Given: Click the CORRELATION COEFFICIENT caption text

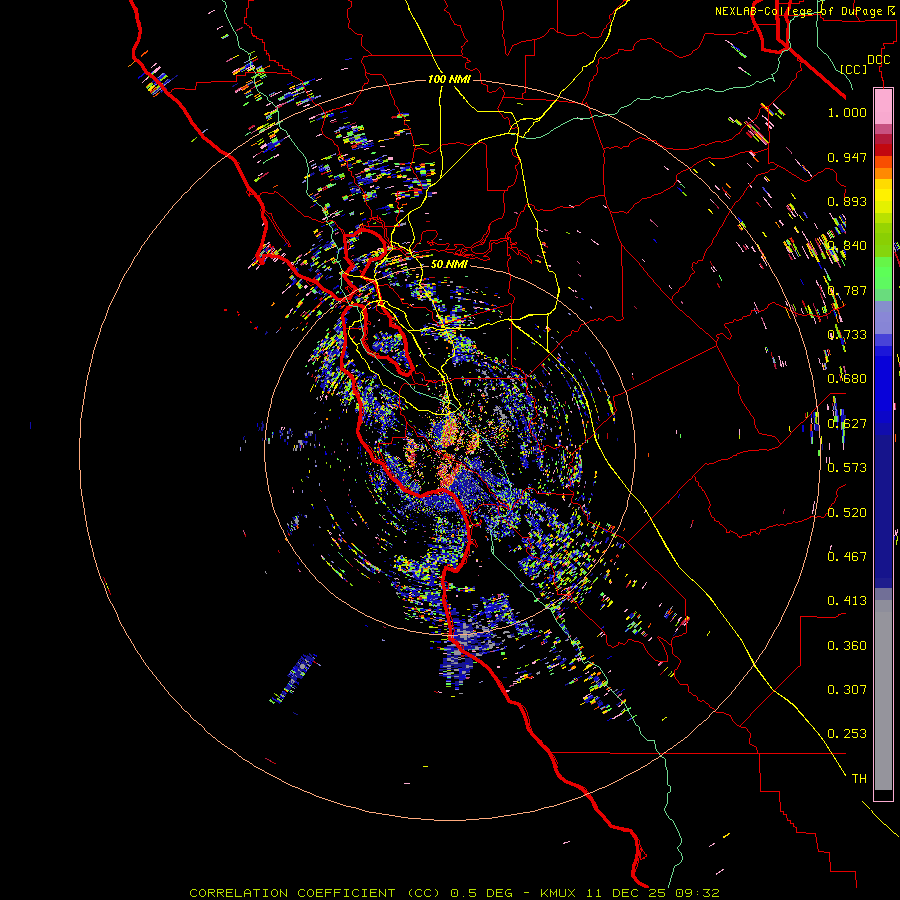Looking at the screenshot, I should (x=292, y=893).
